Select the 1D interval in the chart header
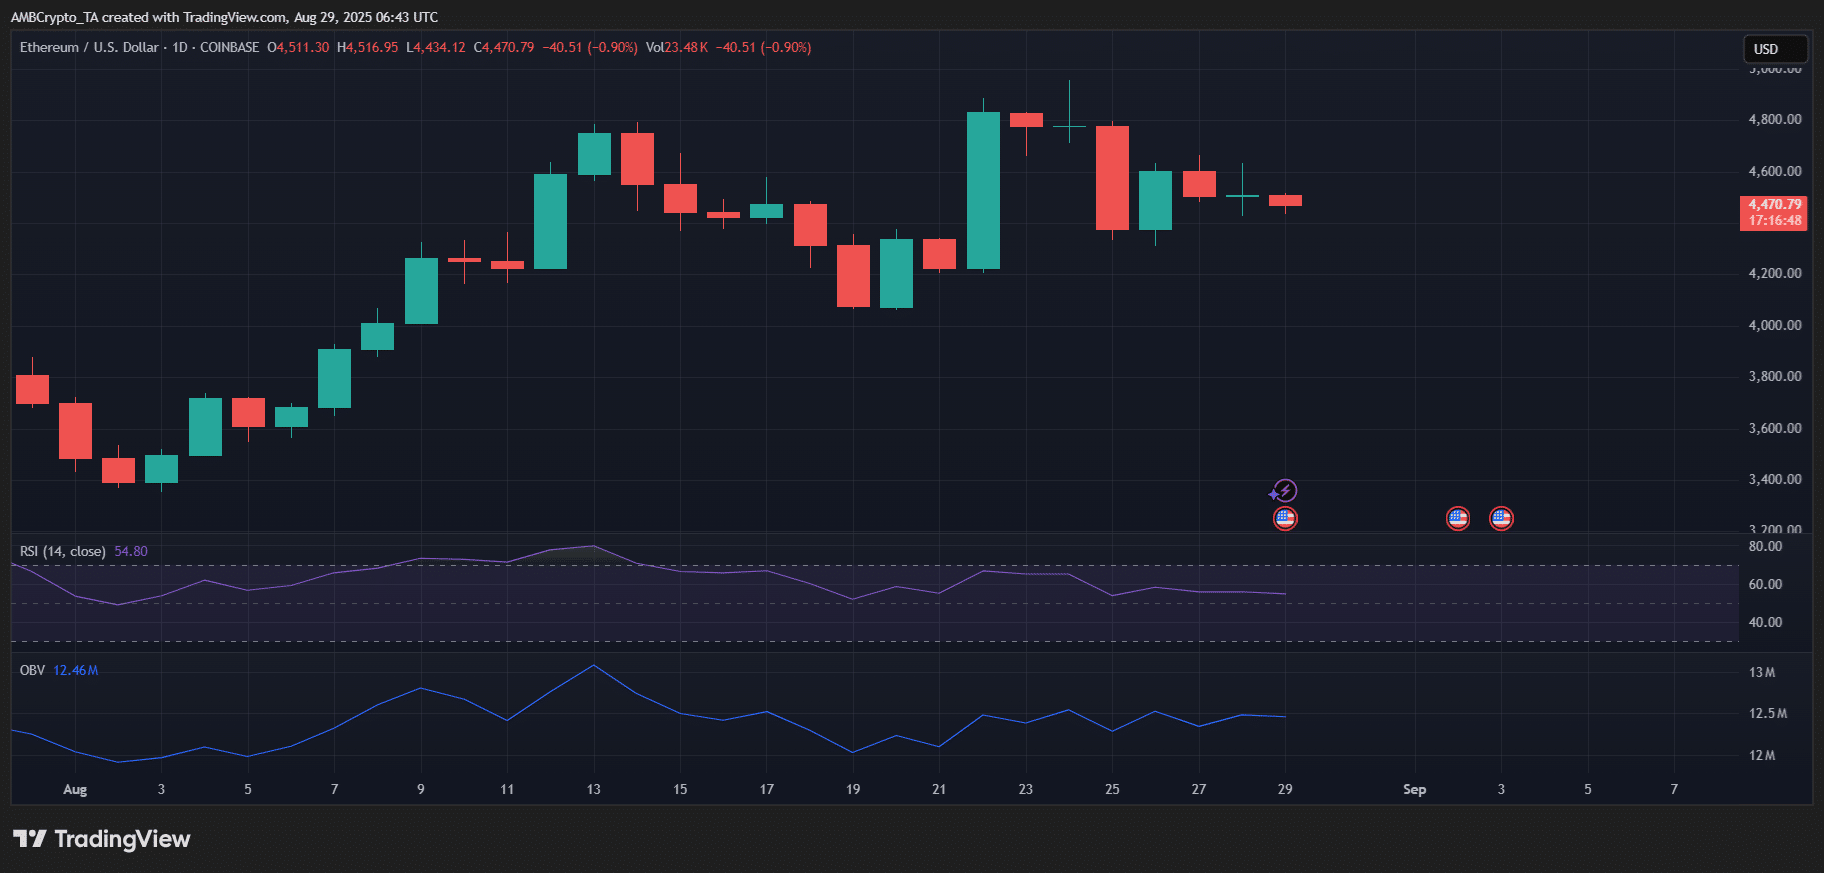 (180, 48)
